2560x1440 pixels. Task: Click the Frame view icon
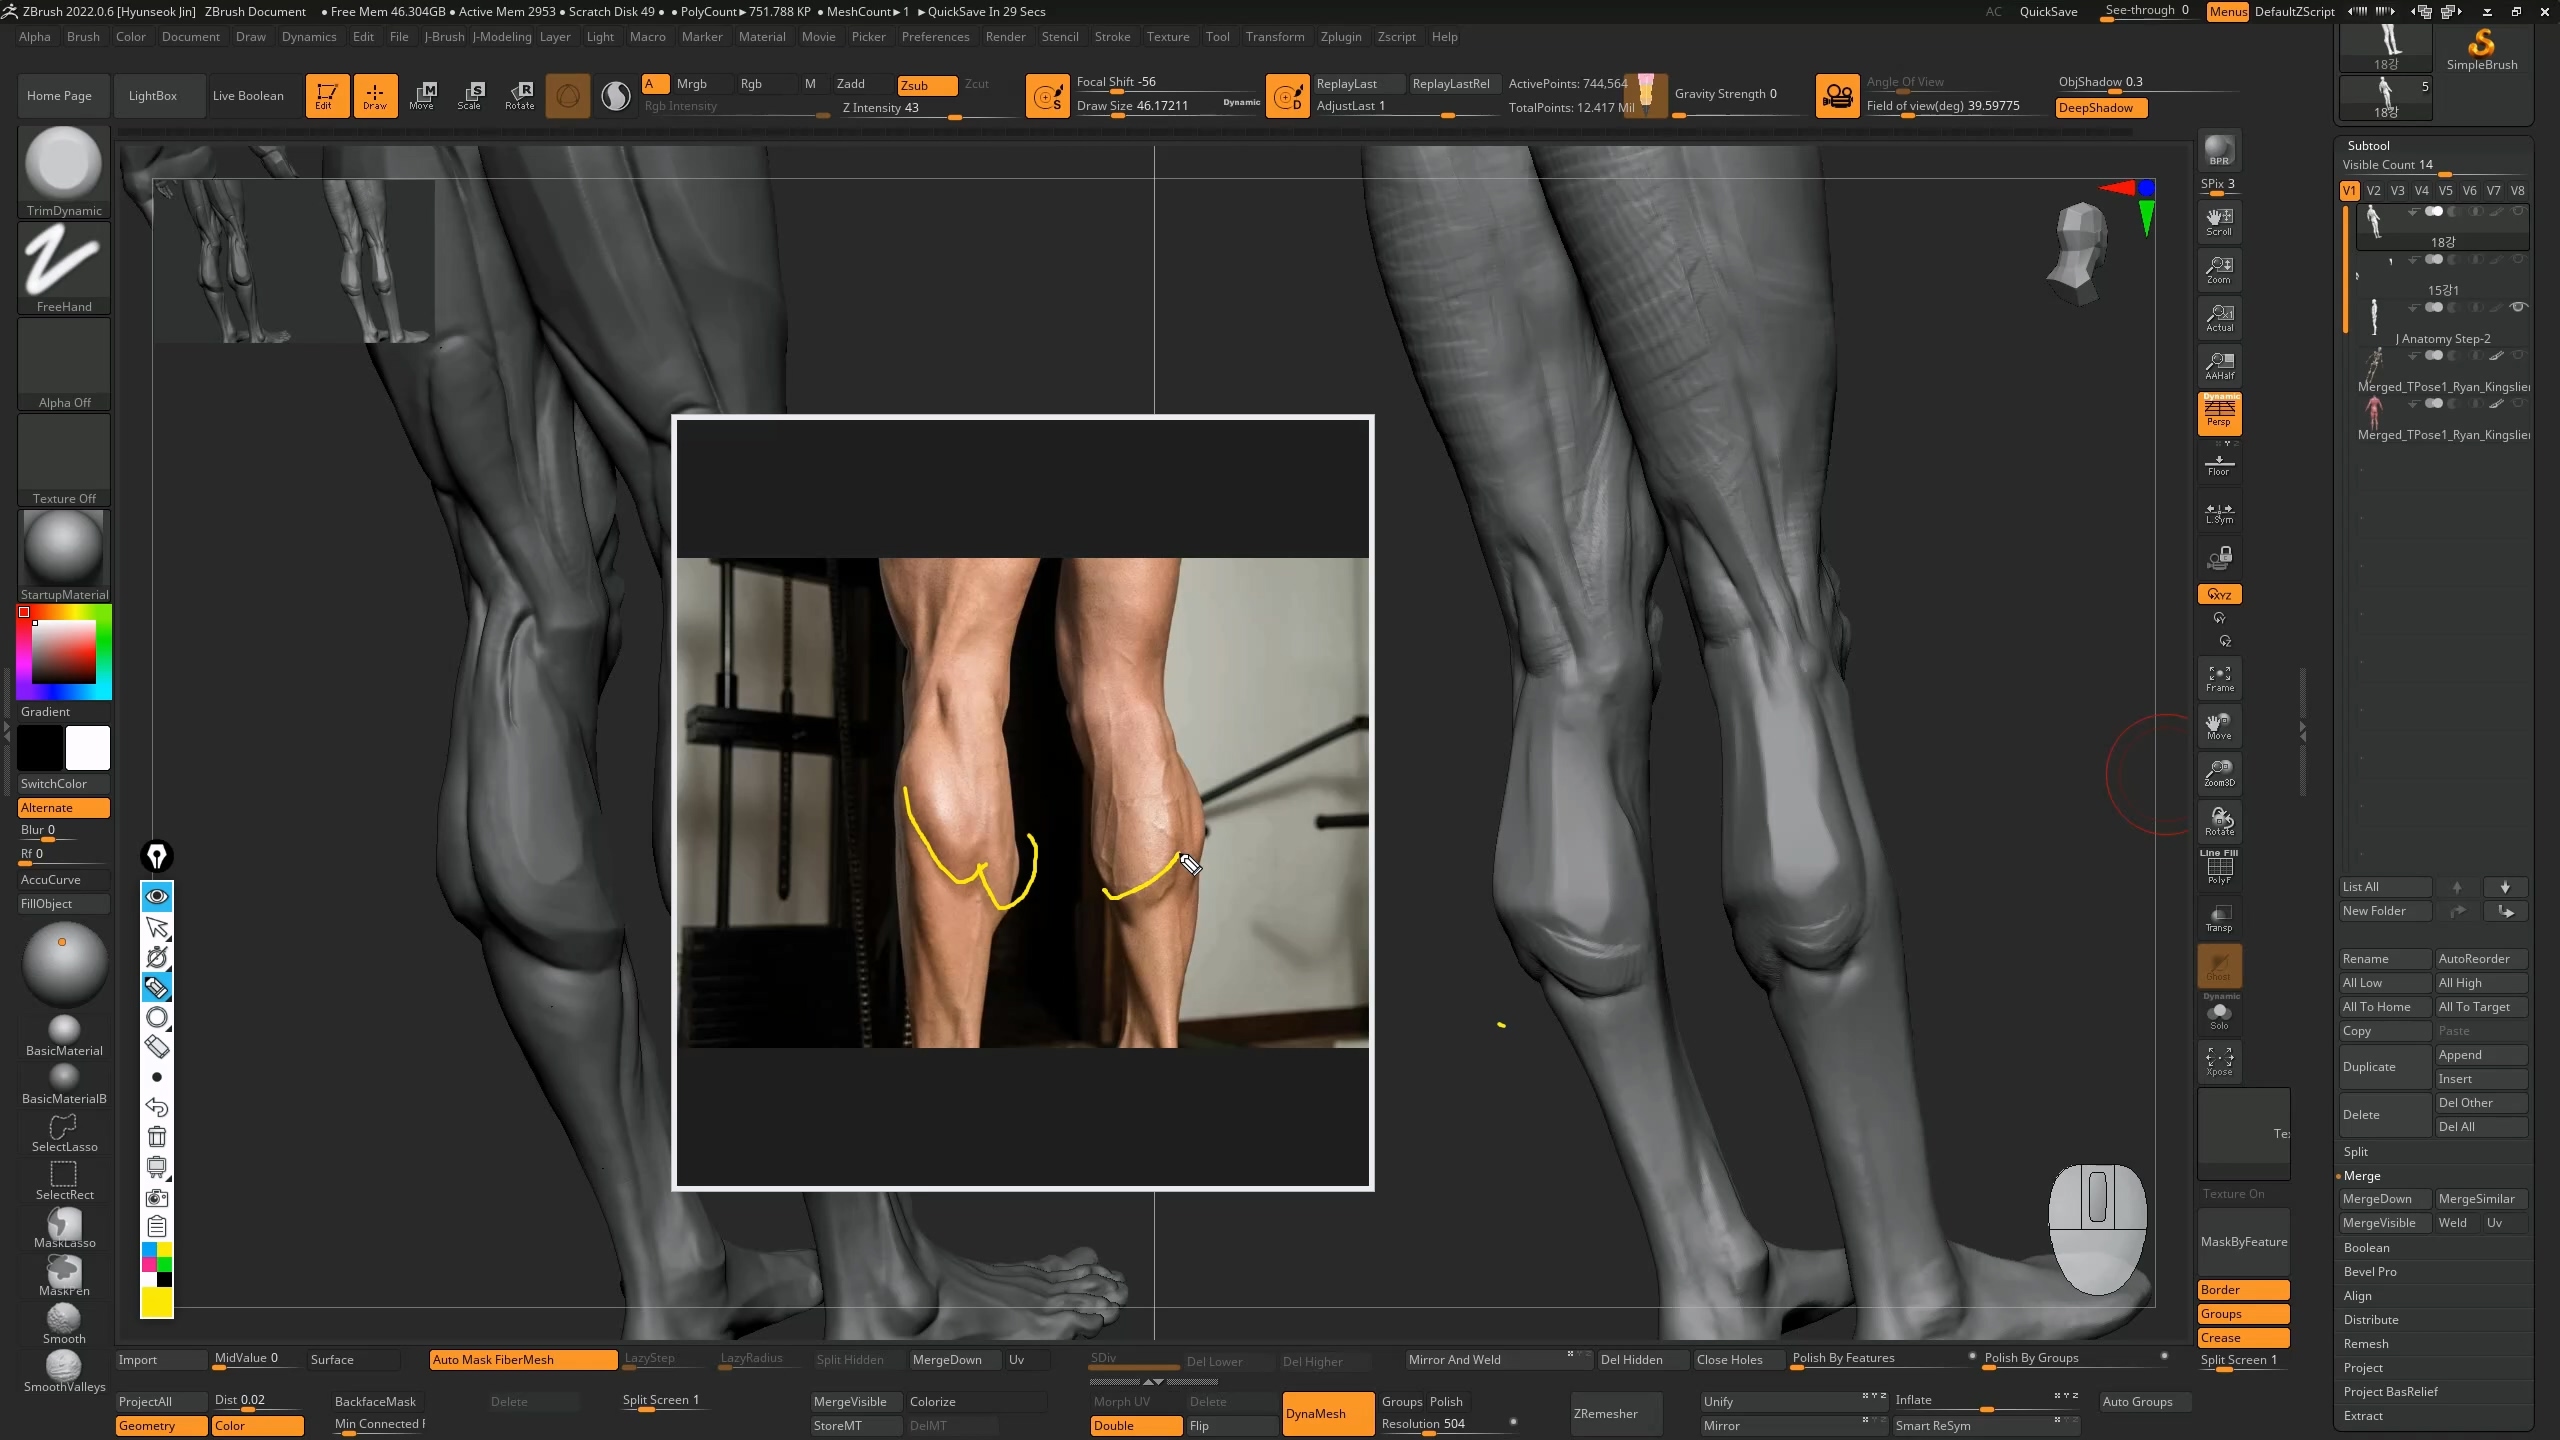point(2219,678)
